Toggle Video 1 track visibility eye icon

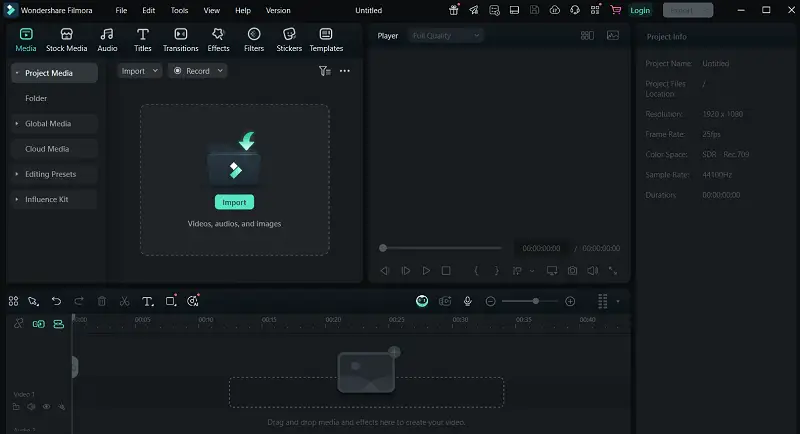pyautogui.click(x=46, y=407)
